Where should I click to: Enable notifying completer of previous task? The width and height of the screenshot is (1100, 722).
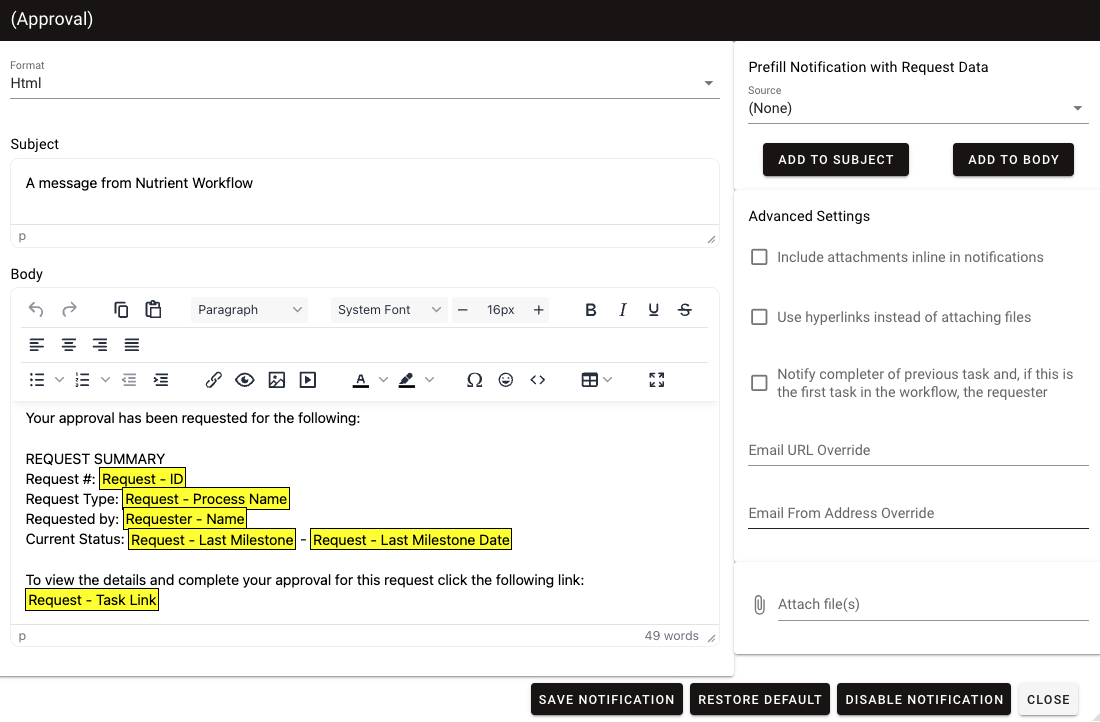[x=759, y=382]
